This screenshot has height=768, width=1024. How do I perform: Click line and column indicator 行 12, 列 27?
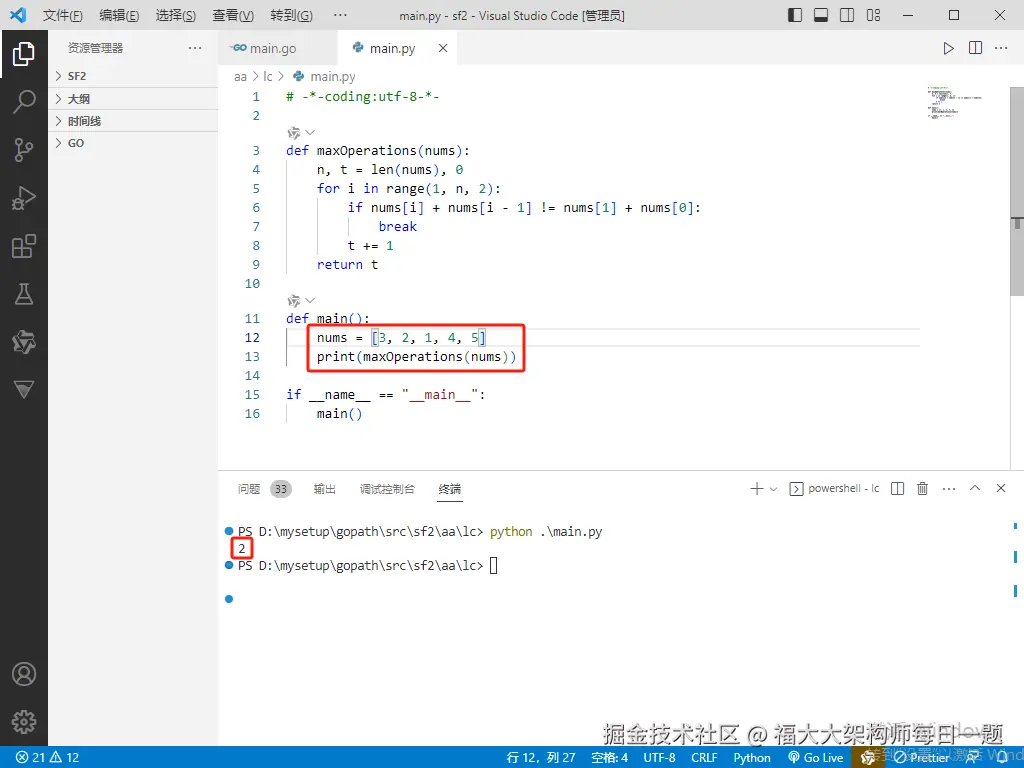click(541, 757)
